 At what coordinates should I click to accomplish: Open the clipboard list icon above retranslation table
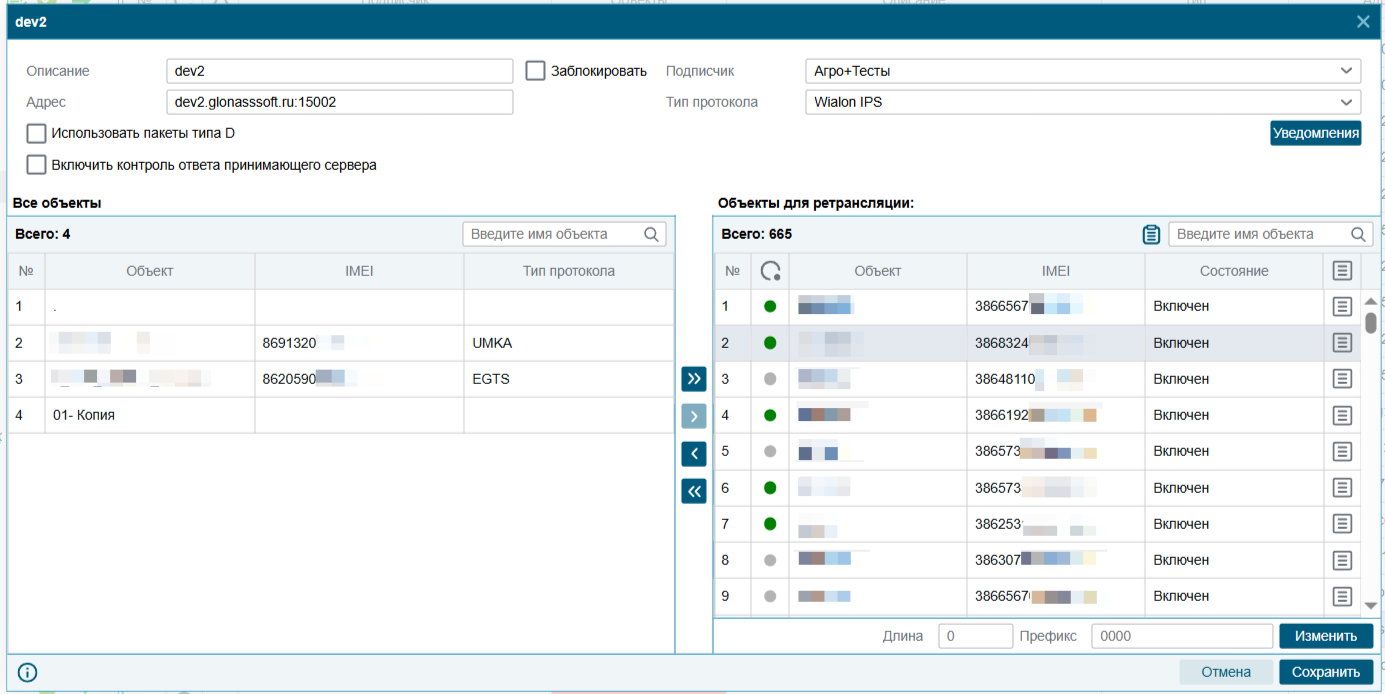coord(1151,234)
